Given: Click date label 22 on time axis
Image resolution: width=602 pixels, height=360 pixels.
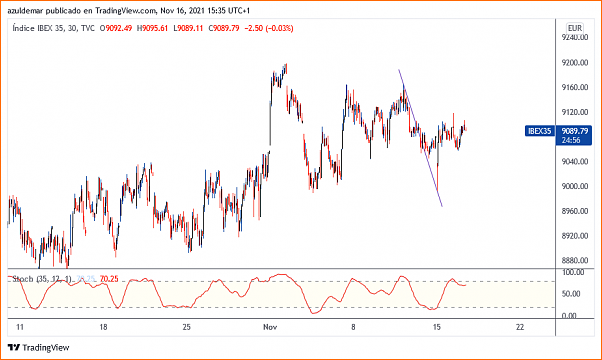Looking at the screenshot, I should pos(520,327).
